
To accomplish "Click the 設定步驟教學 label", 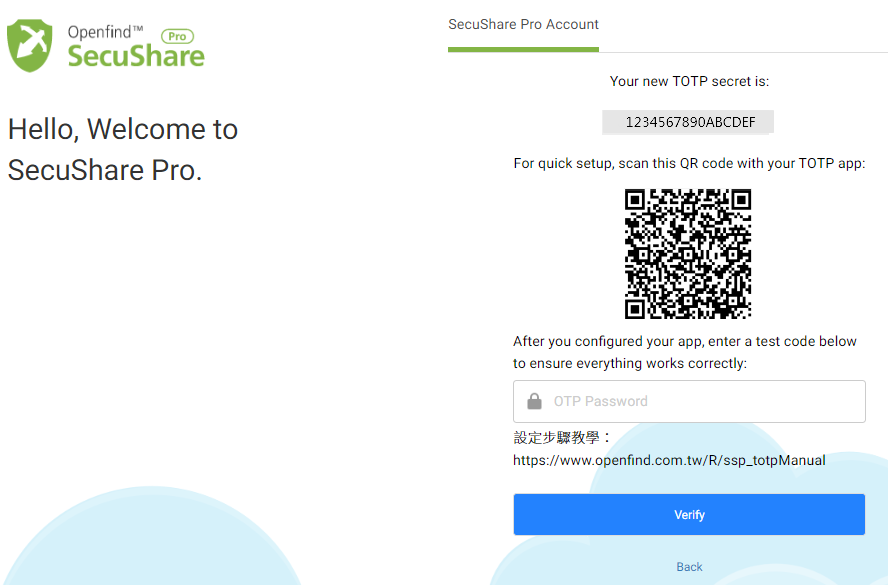I will click(562, 438).
